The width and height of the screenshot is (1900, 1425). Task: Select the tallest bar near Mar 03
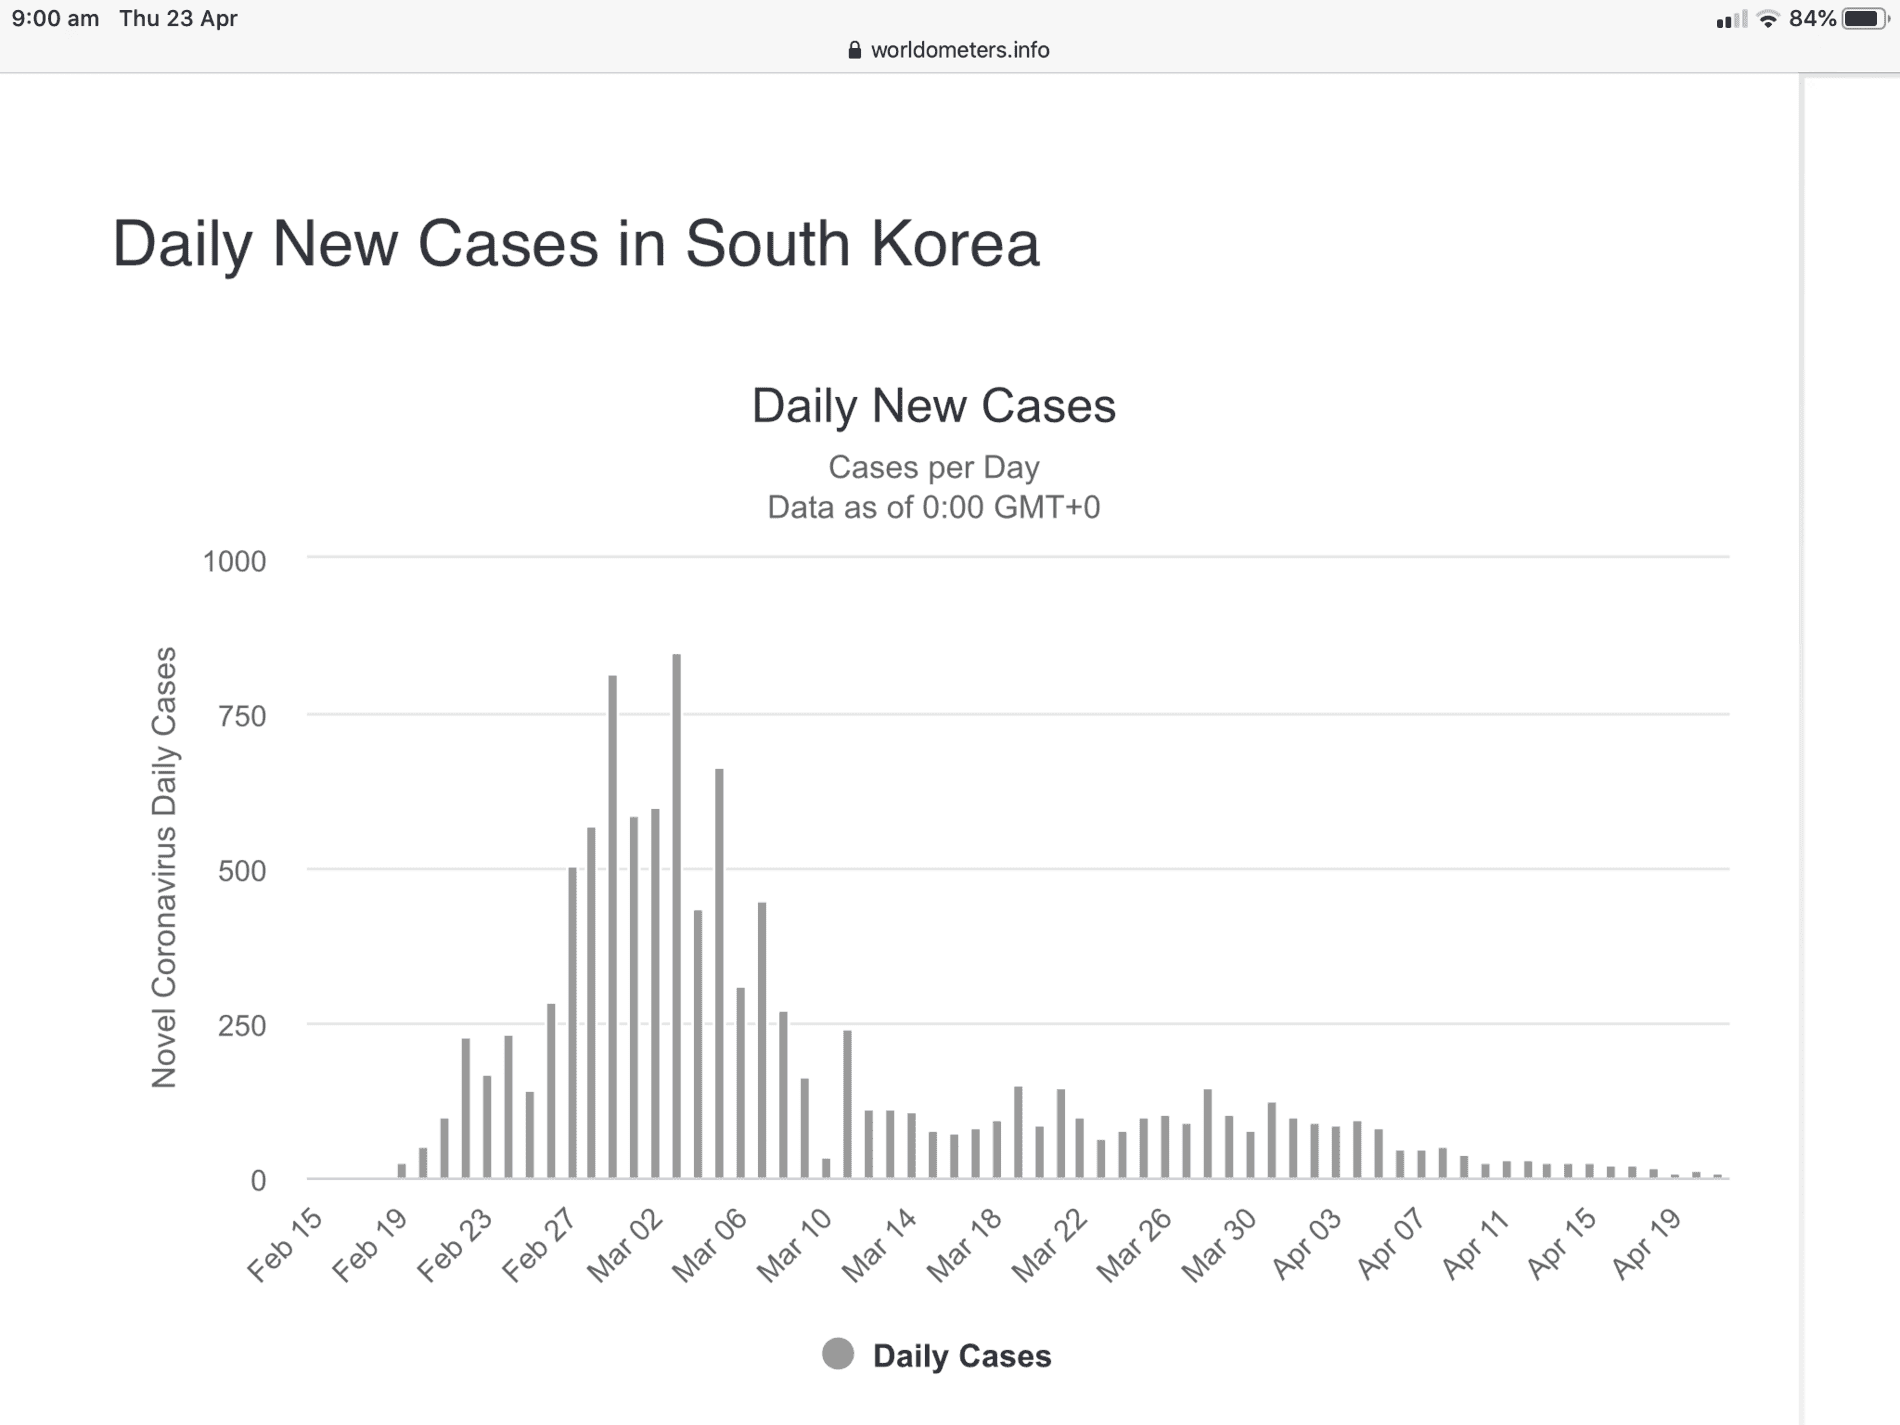tap(677, 916)
